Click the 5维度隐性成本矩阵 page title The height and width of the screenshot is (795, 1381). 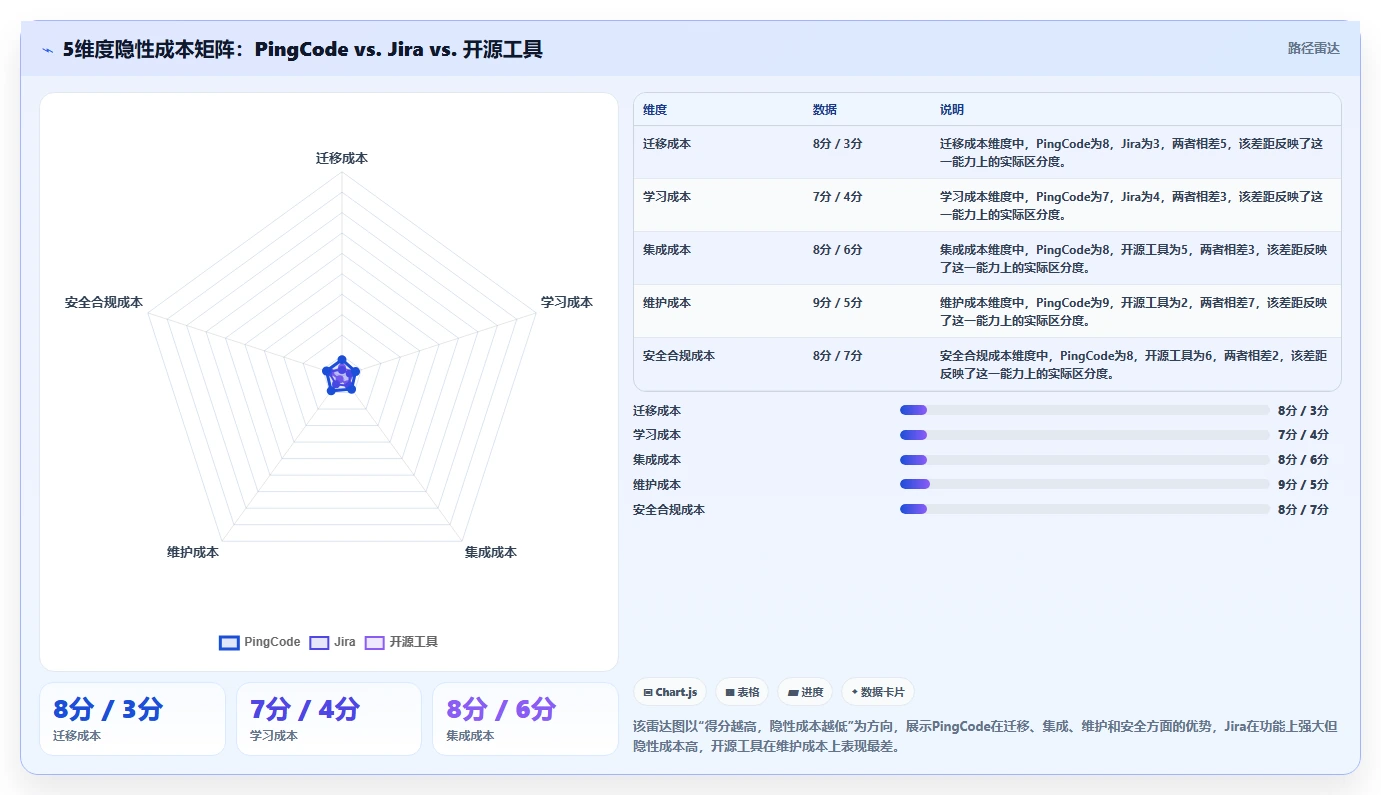point(303,49)
